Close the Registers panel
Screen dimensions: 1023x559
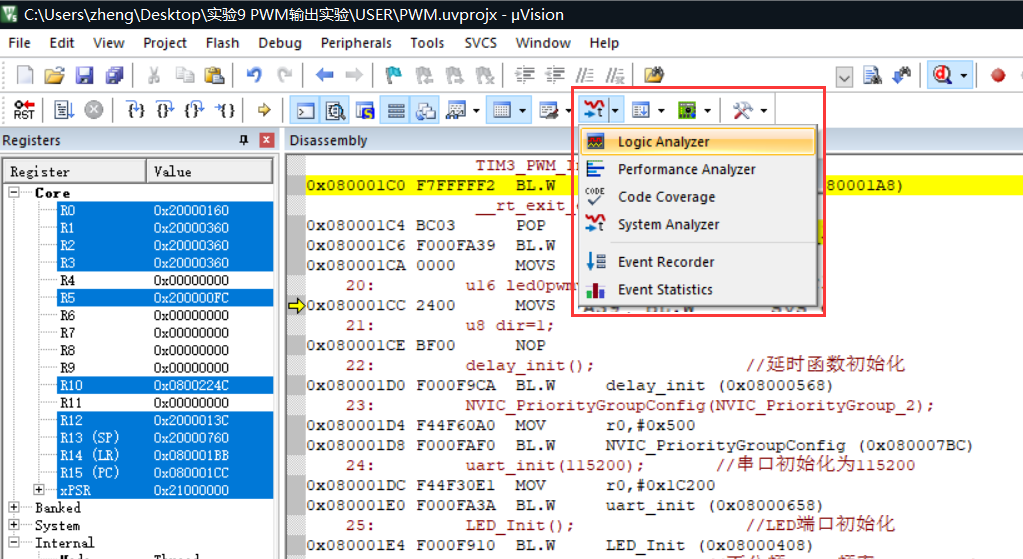[x=266, y=140]
